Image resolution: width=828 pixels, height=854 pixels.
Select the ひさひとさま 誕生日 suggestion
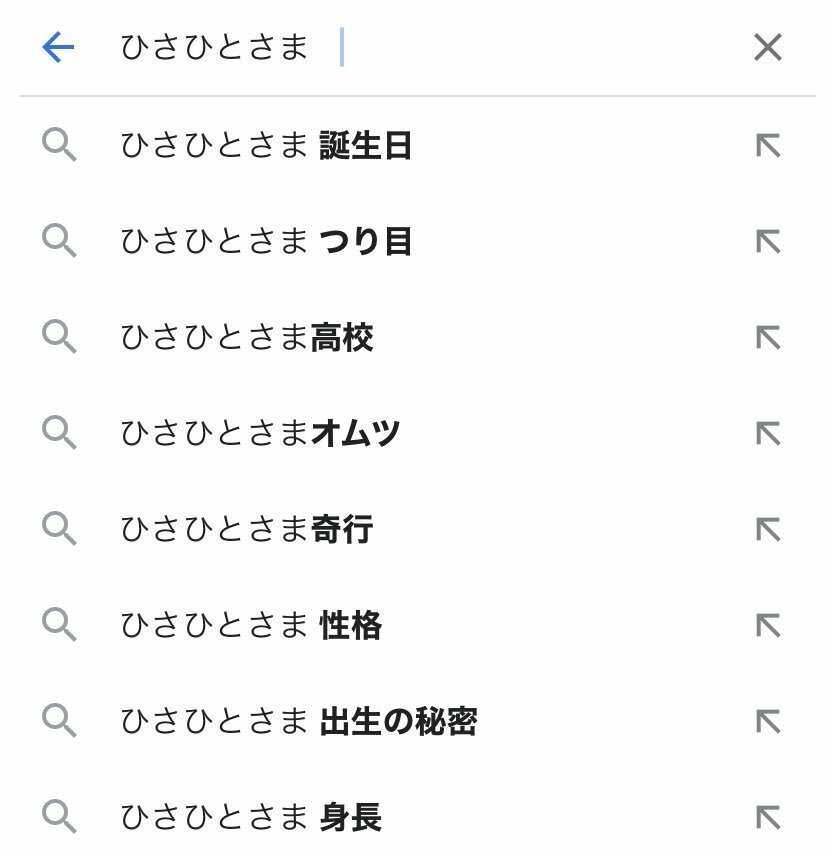coord(266,147)
